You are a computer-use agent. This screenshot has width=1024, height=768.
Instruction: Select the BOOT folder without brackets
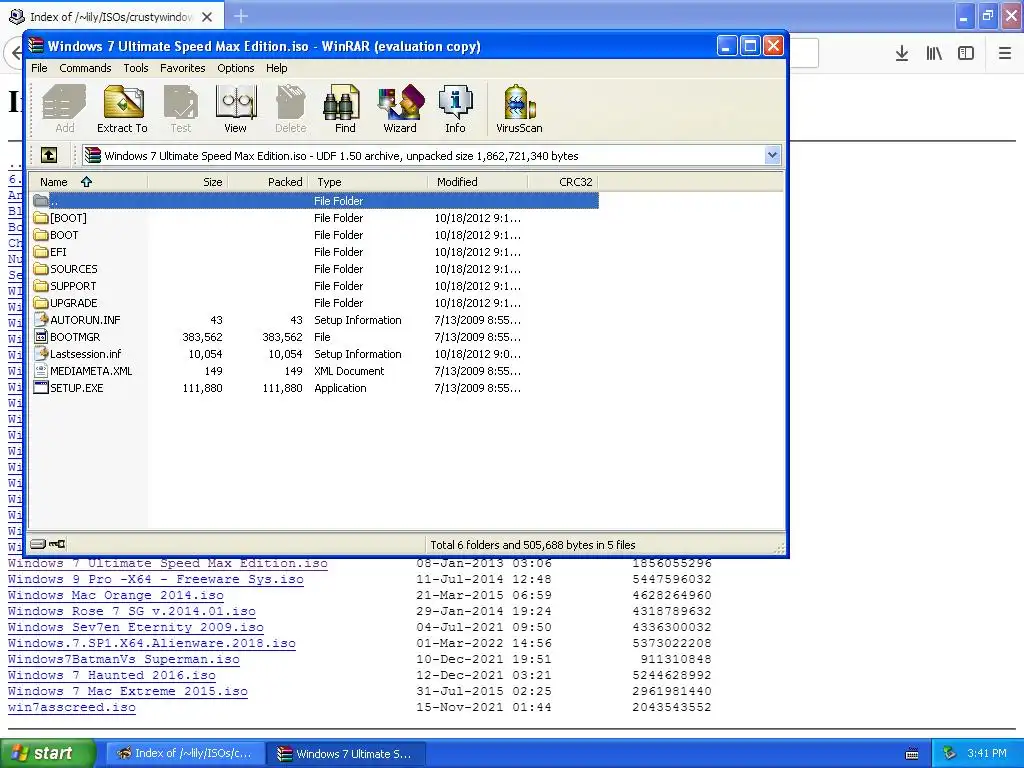tap(315, 235)
